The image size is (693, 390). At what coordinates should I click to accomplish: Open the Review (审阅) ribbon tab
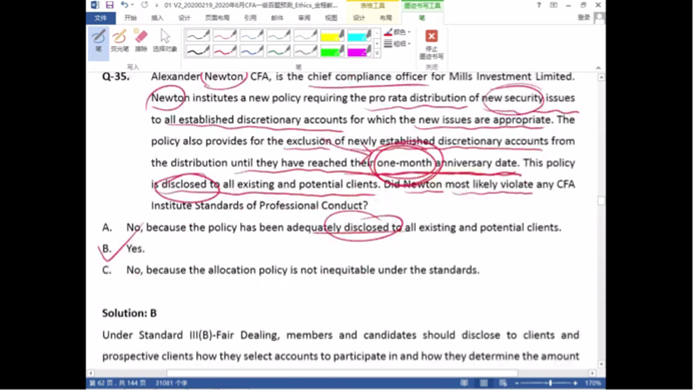(x=304, y=18)
